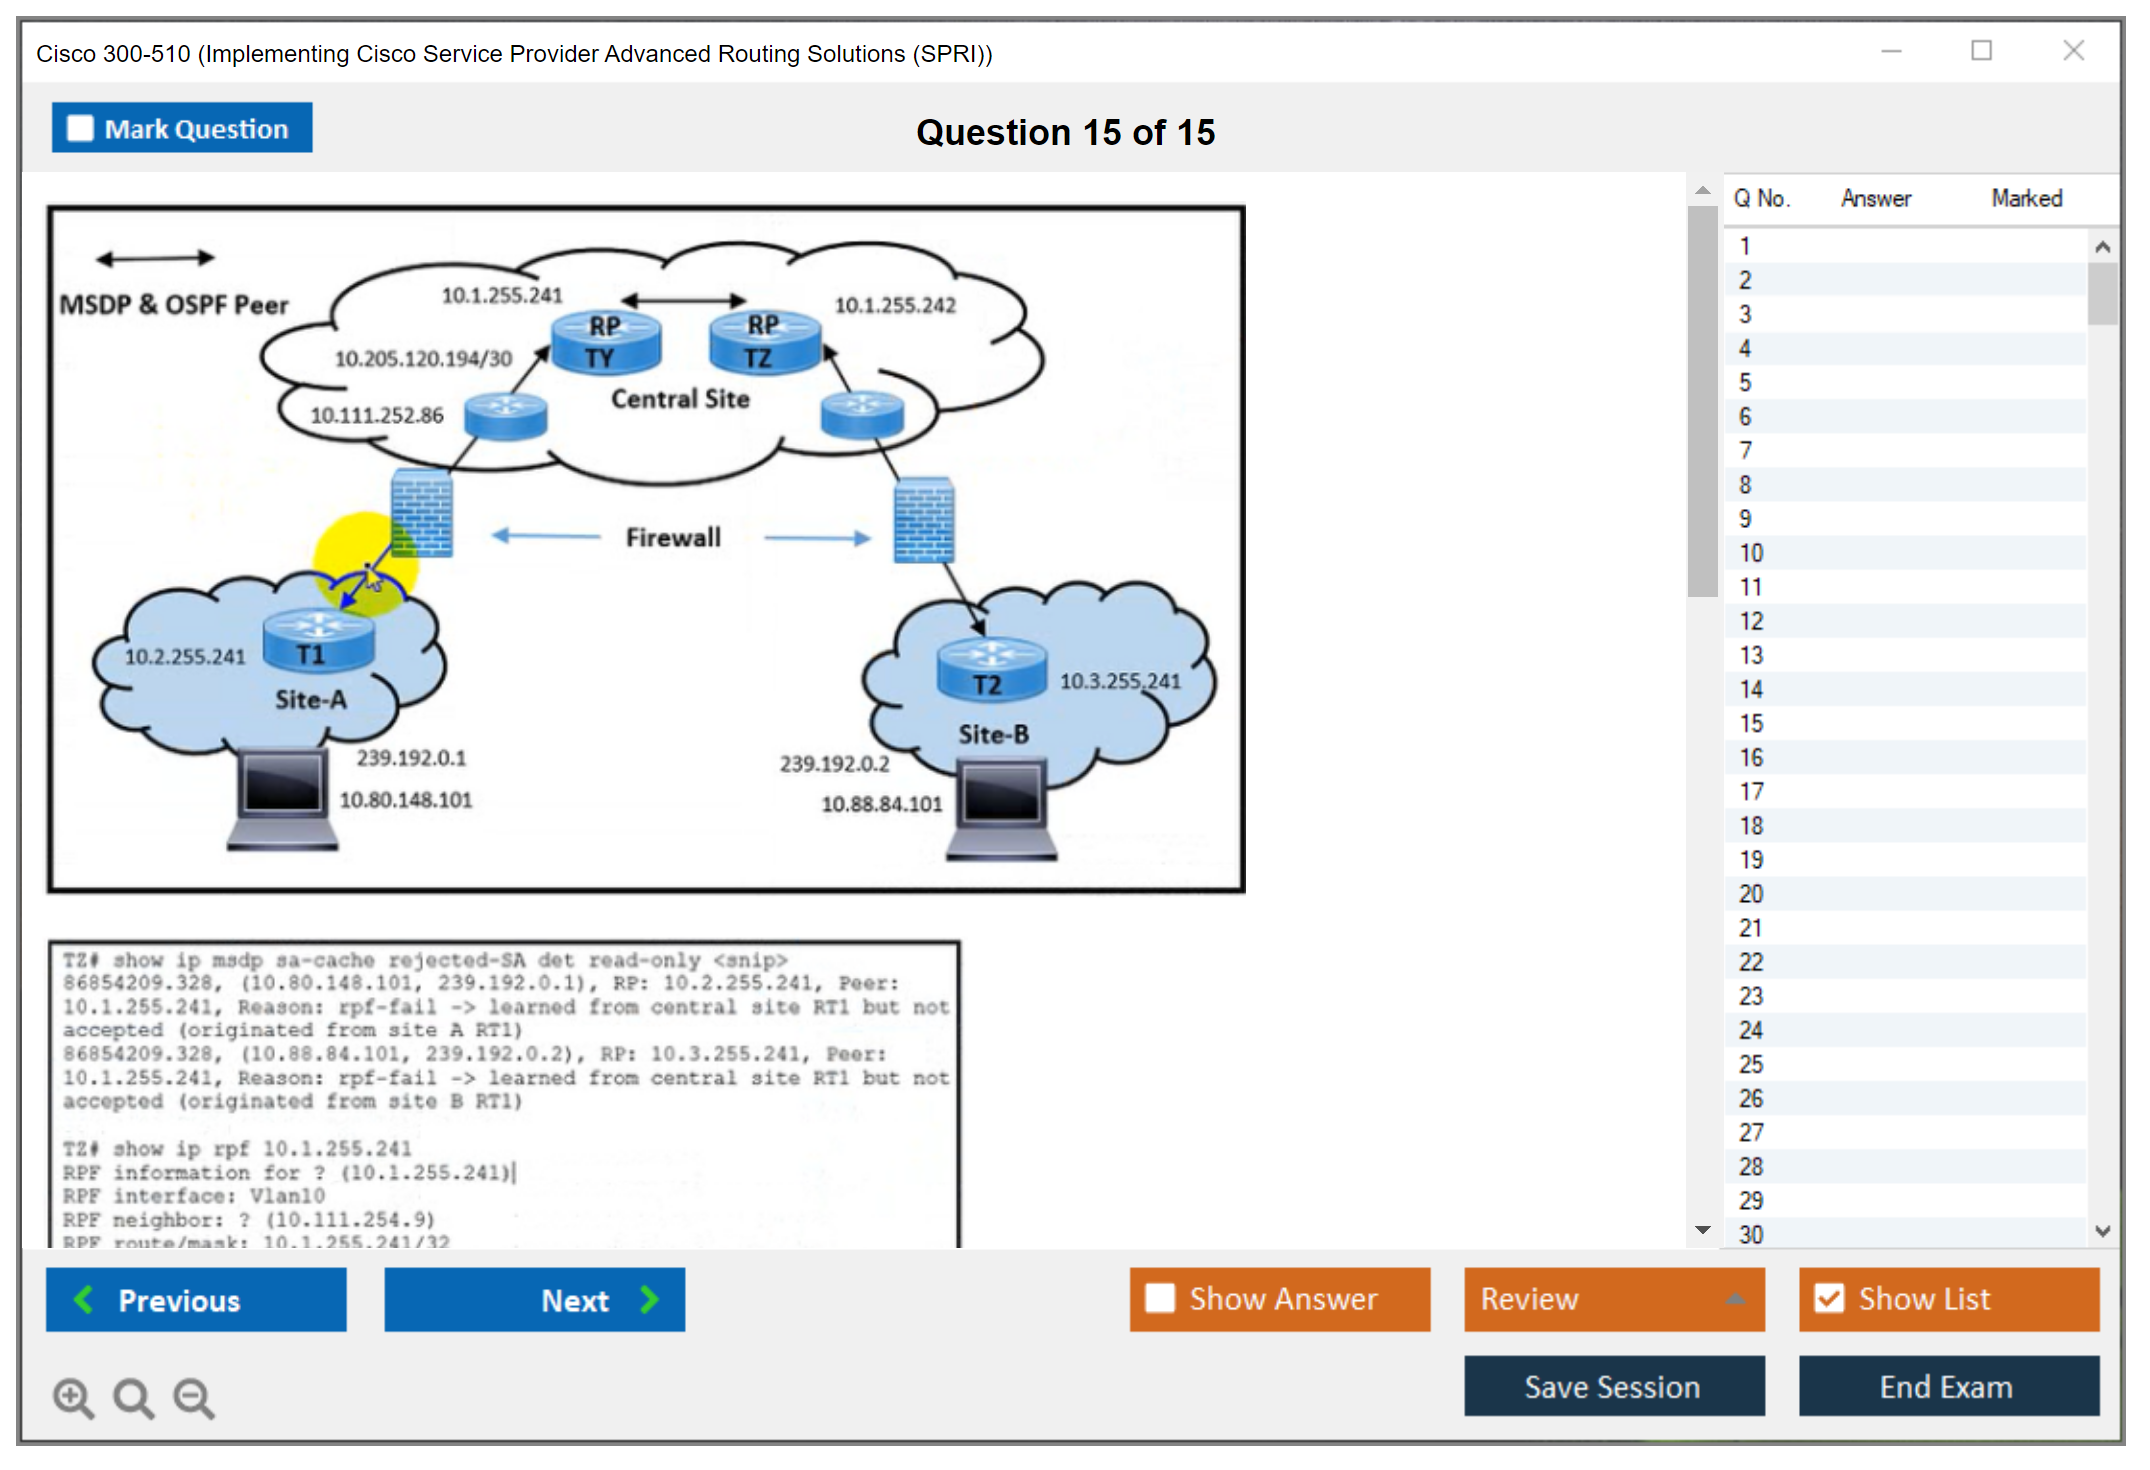Click the T1 router in Site-A
Screen dimensions: 2150x1470
(x=318, y=641)
